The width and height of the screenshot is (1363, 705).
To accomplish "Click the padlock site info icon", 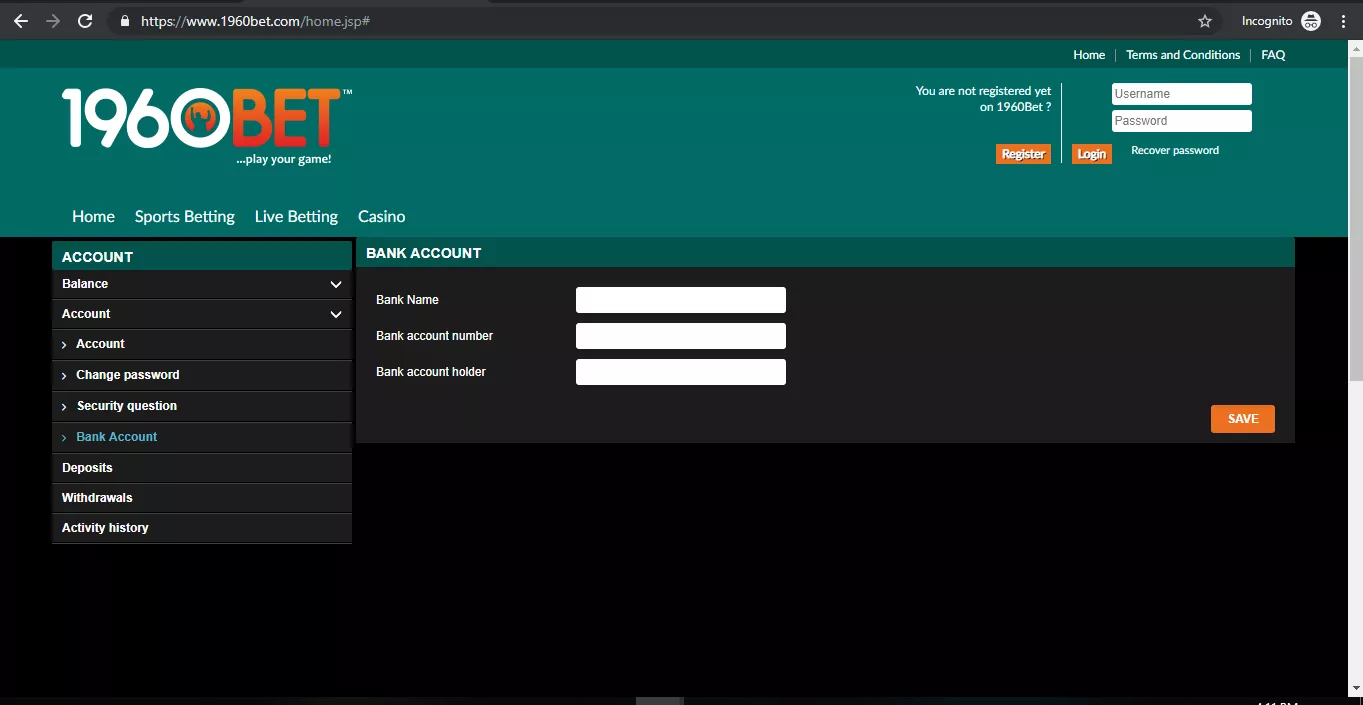I will click(124, 21).
